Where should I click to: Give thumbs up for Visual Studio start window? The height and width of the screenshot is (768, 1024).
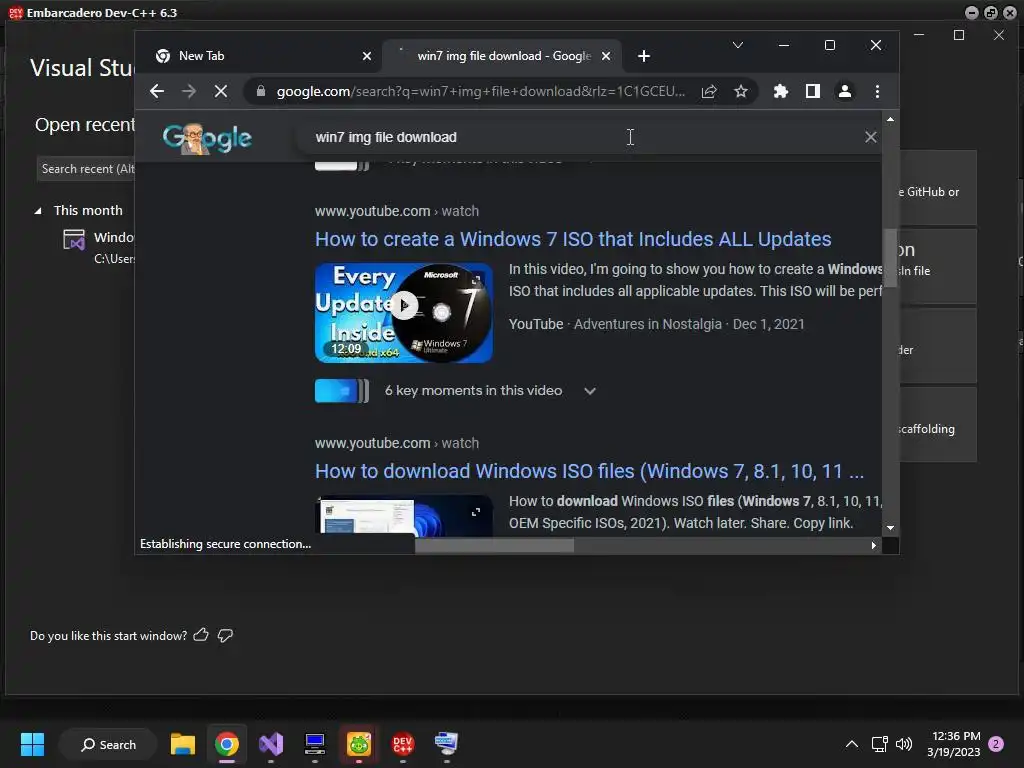(201, 635)
